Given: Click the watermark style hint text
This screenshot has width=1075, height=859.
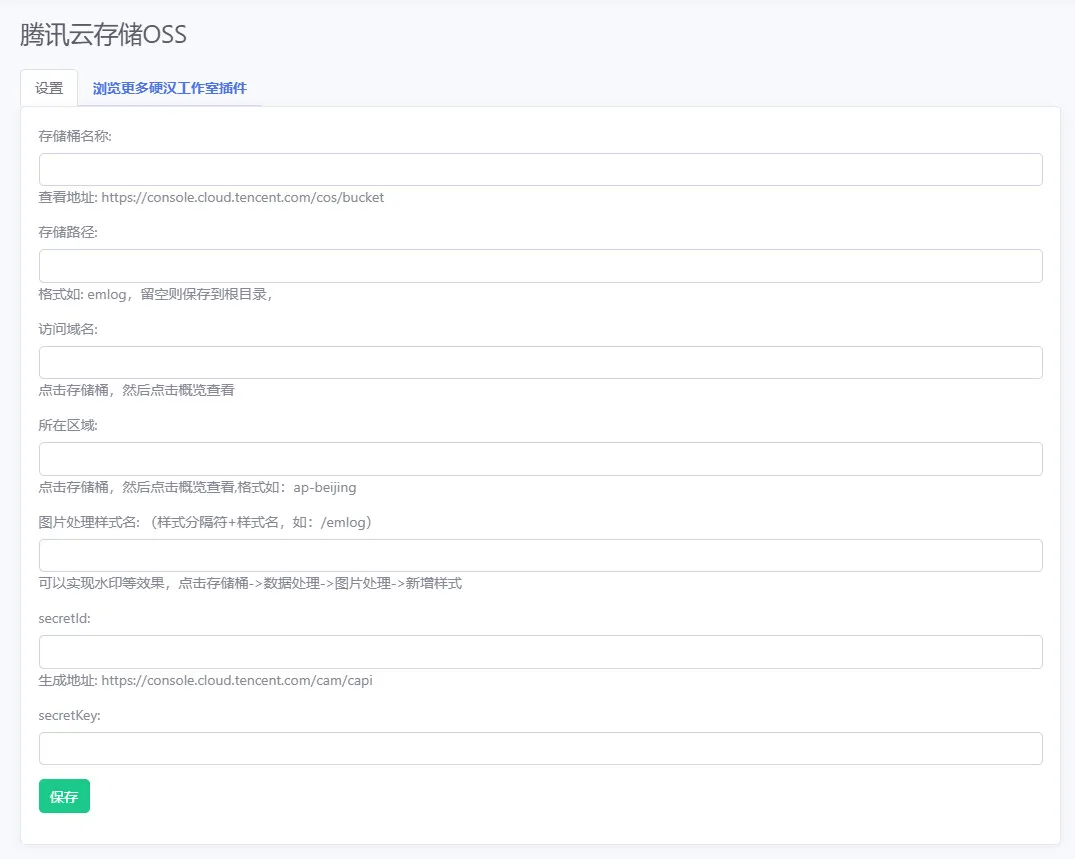Looking at the screenshot, I should point(250,583).
